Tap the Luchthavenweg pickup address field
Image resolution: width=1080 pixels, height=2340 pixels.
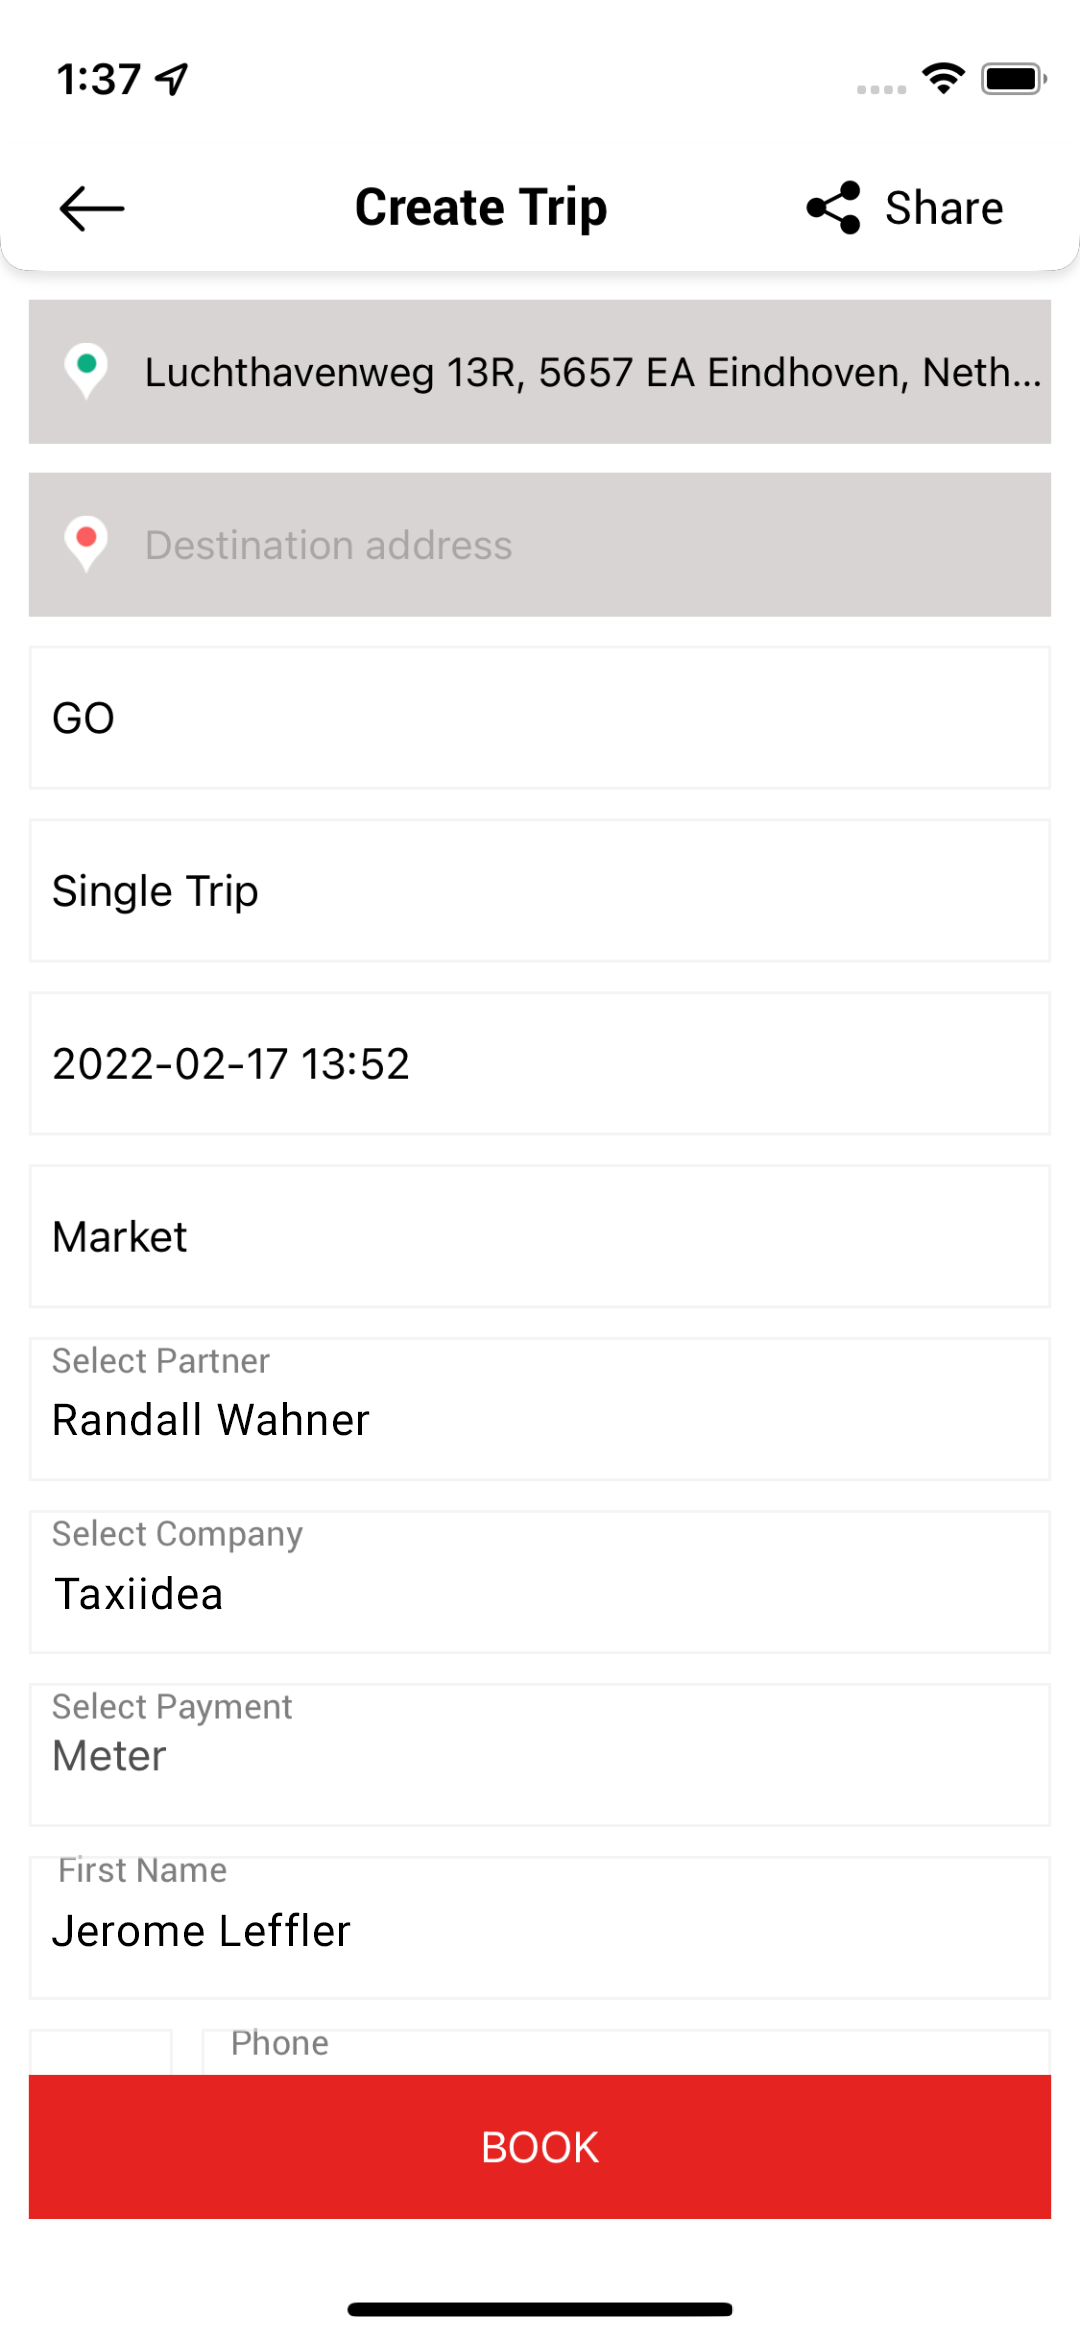click(592, 372)
